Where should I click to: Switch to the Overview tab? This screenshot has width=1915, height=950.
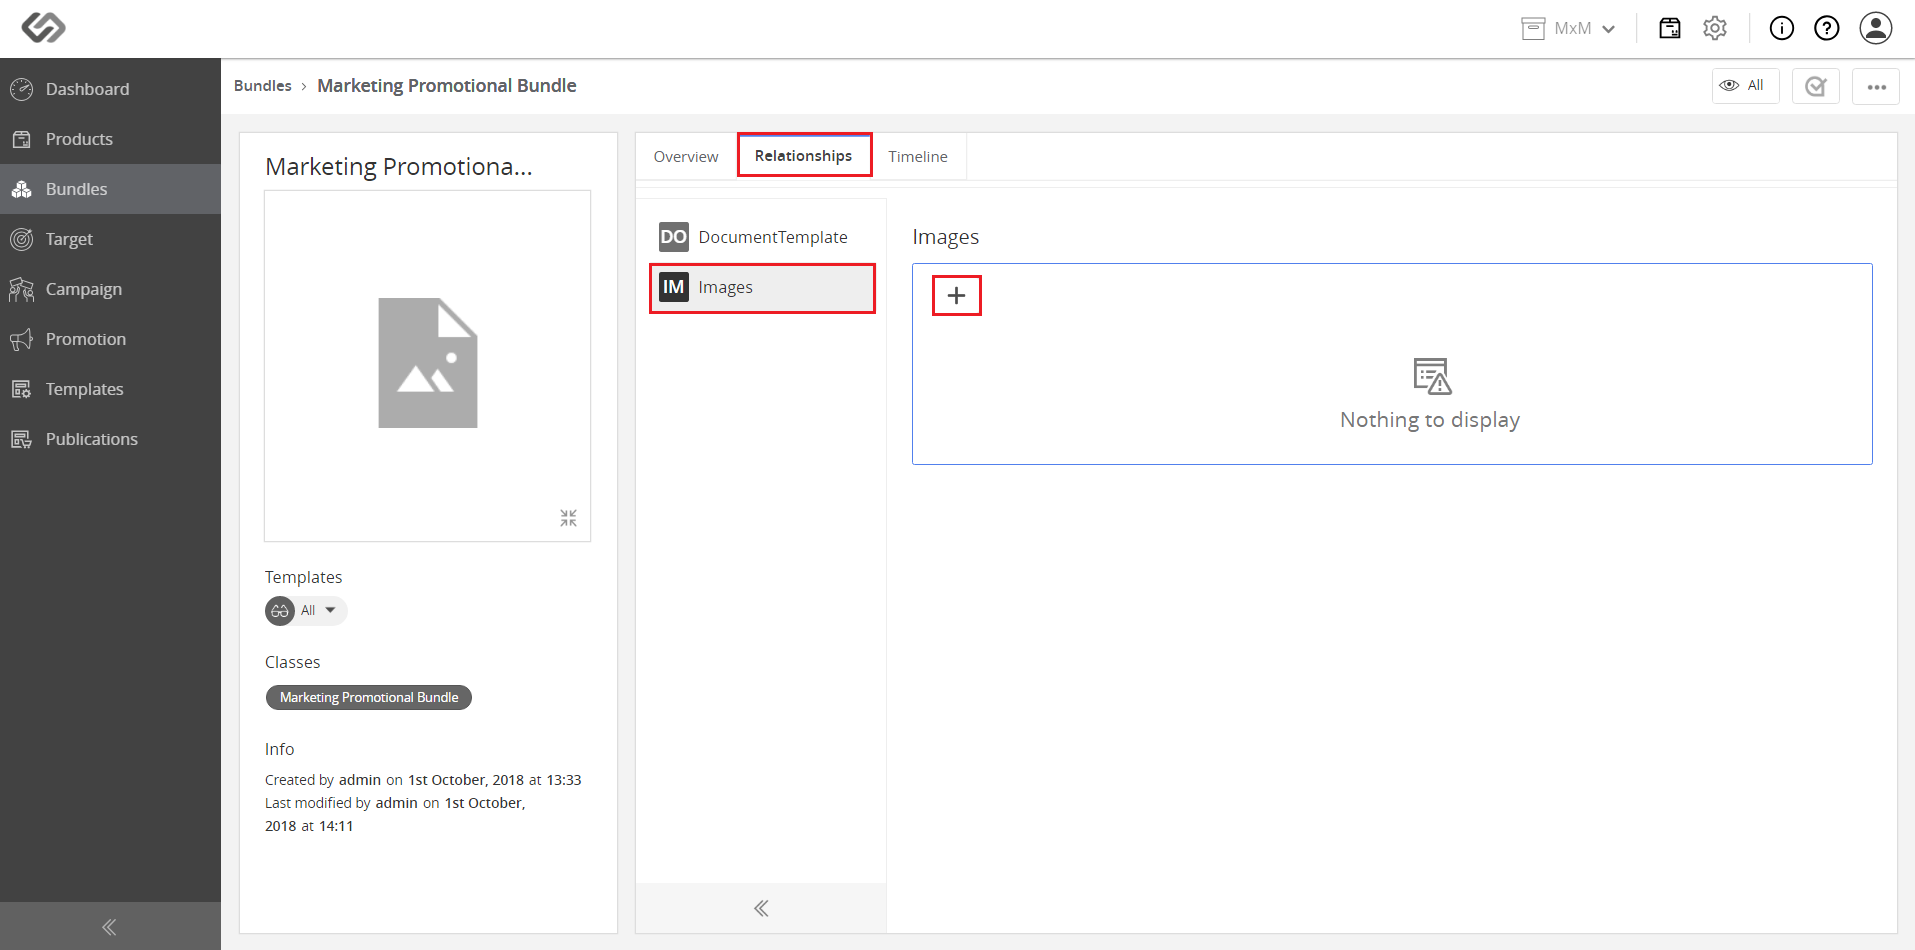tap(686, 156)
